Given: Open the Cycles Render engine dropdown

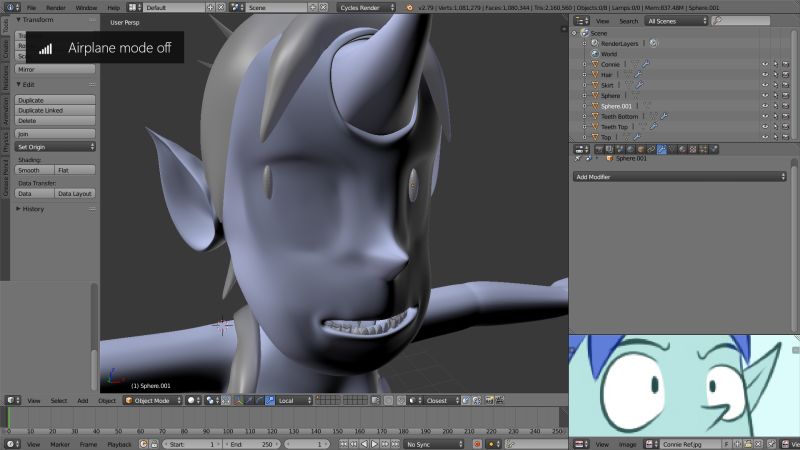Looking at the screenshot, I should (x=366, y=8).
